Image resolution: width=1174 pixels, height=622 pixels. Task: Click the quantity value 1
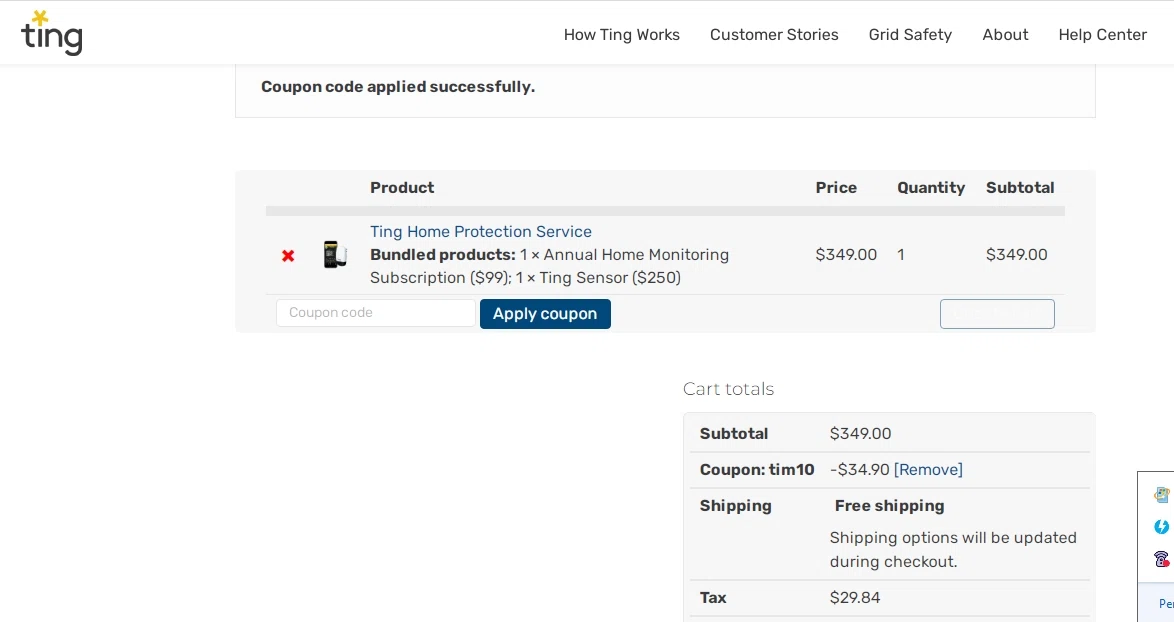[901, 254]
